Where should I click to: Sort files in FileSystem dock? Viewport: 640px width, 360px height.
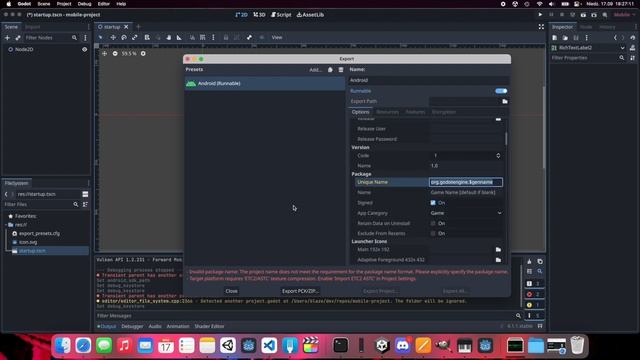pyautogui.click(x=85, y=204)
